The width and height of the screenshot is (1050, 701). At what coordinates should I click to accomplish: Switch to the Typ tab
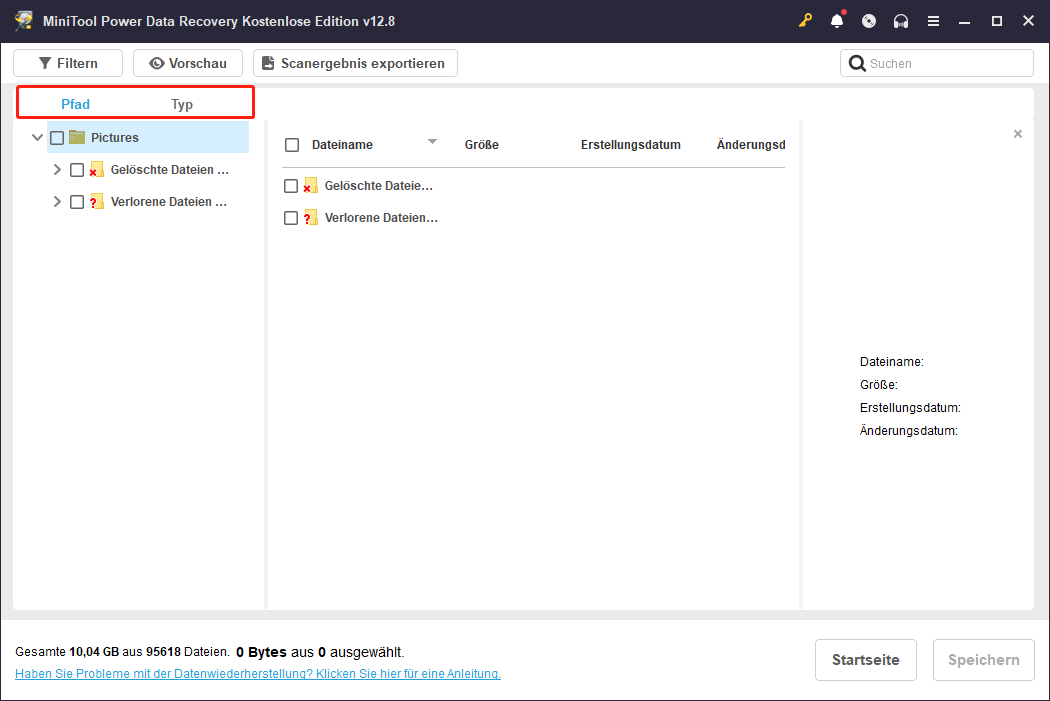pyautogui.click(x=182, y=104)
